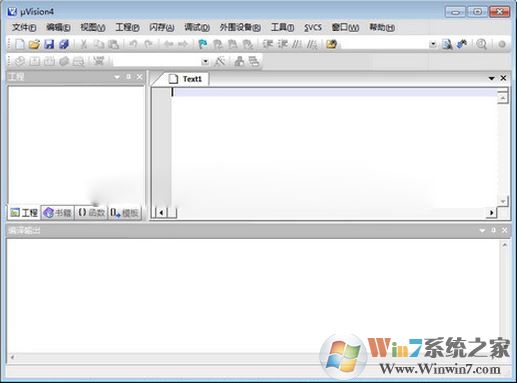Viewport: 517px width, 383px height.
Task: Click the translate file icon in the build toolbar
Action: [20, 61]
